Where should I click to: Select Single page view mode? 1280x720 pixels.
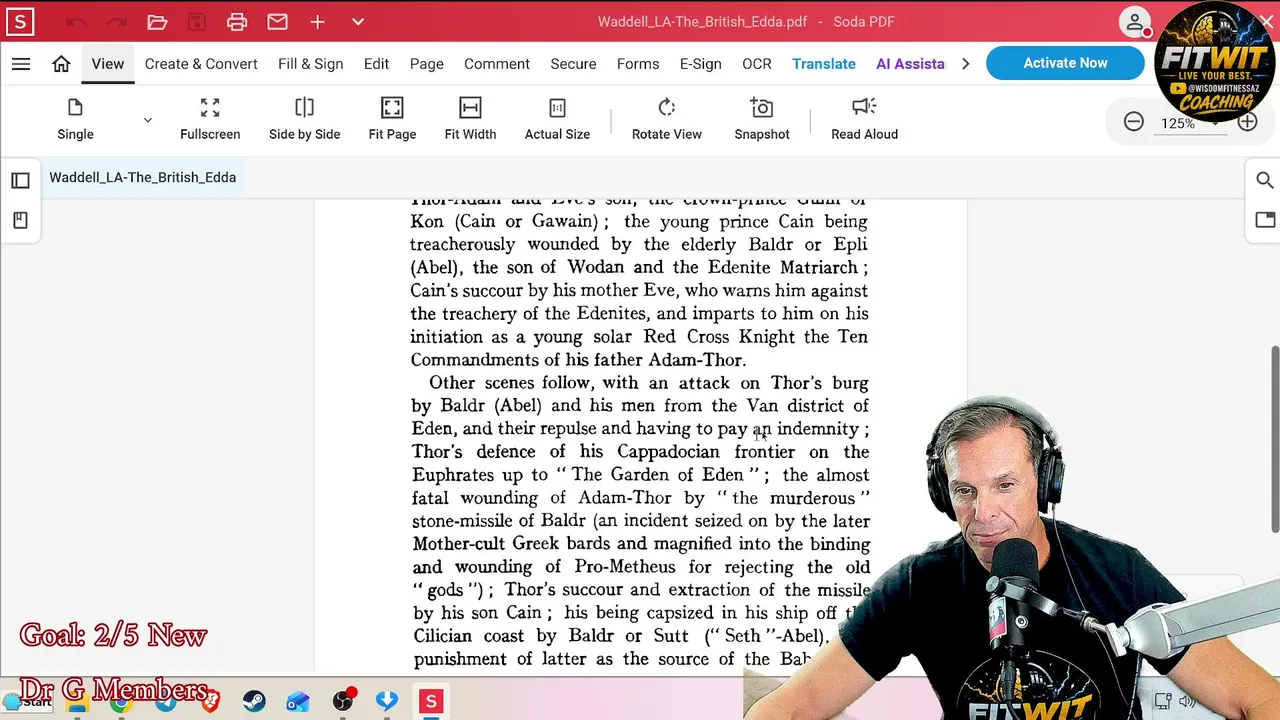[x=75, y=119]
